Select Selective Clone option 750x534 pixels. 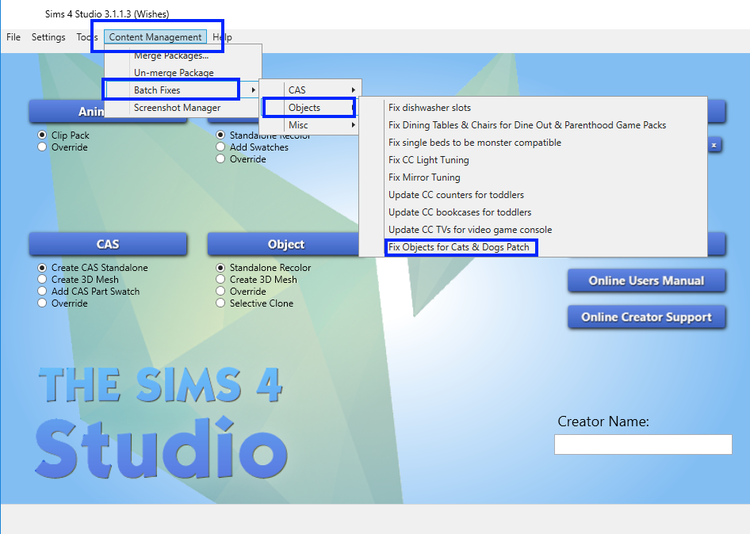click(x=220, y=303)
